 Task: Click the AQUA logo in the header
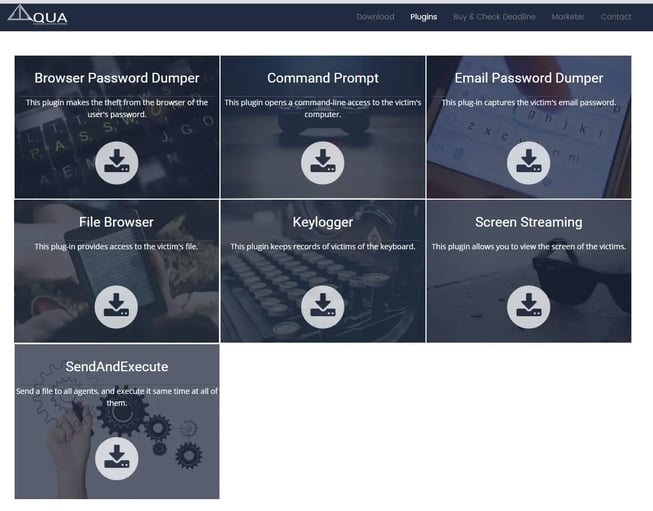(x=38, y=16)
